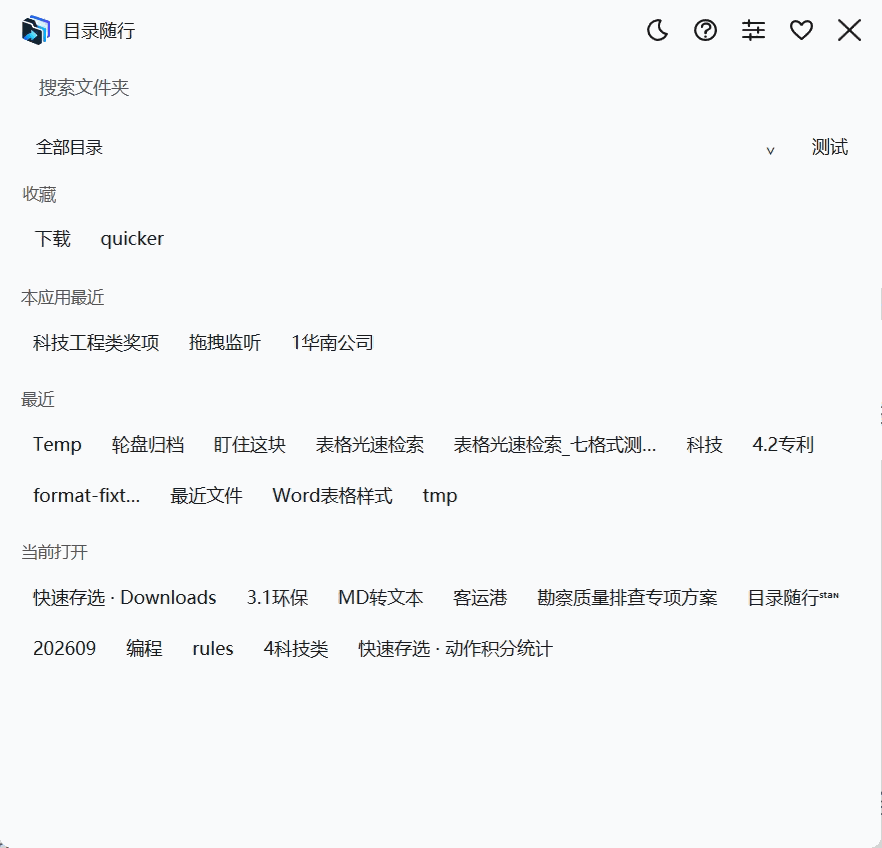This screenshot has height=848, width=882.
Task: Select rules open folder
Action: click(x=213, y=648)
